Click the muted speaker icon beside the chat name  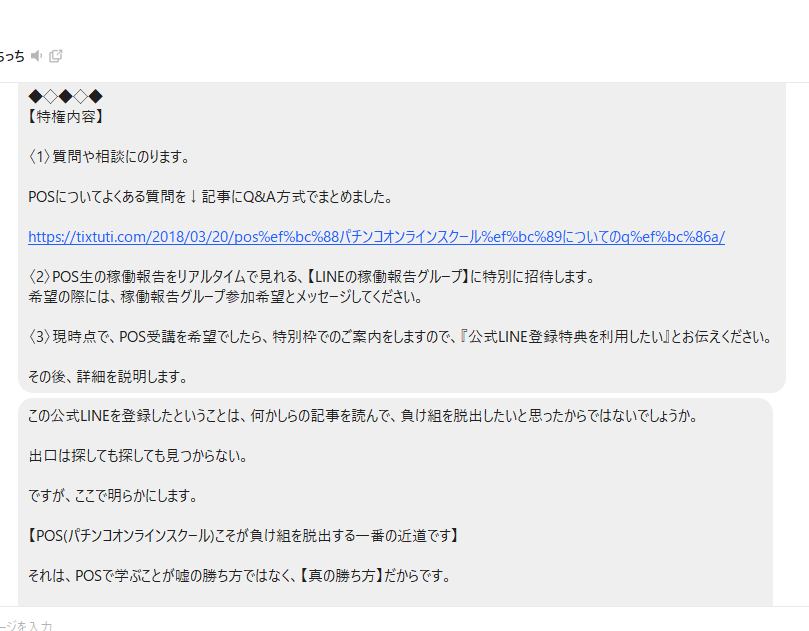click(x=36, y=56)
